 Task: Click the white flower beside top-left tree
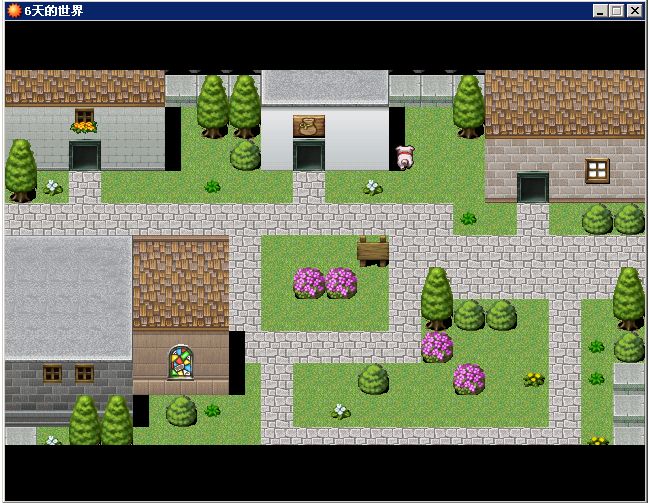pos(52,187)
